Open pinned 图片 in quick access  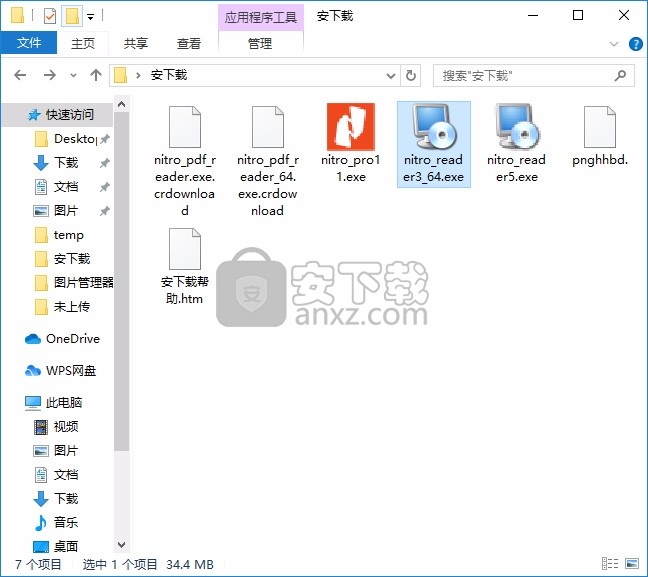coord(55,210)
